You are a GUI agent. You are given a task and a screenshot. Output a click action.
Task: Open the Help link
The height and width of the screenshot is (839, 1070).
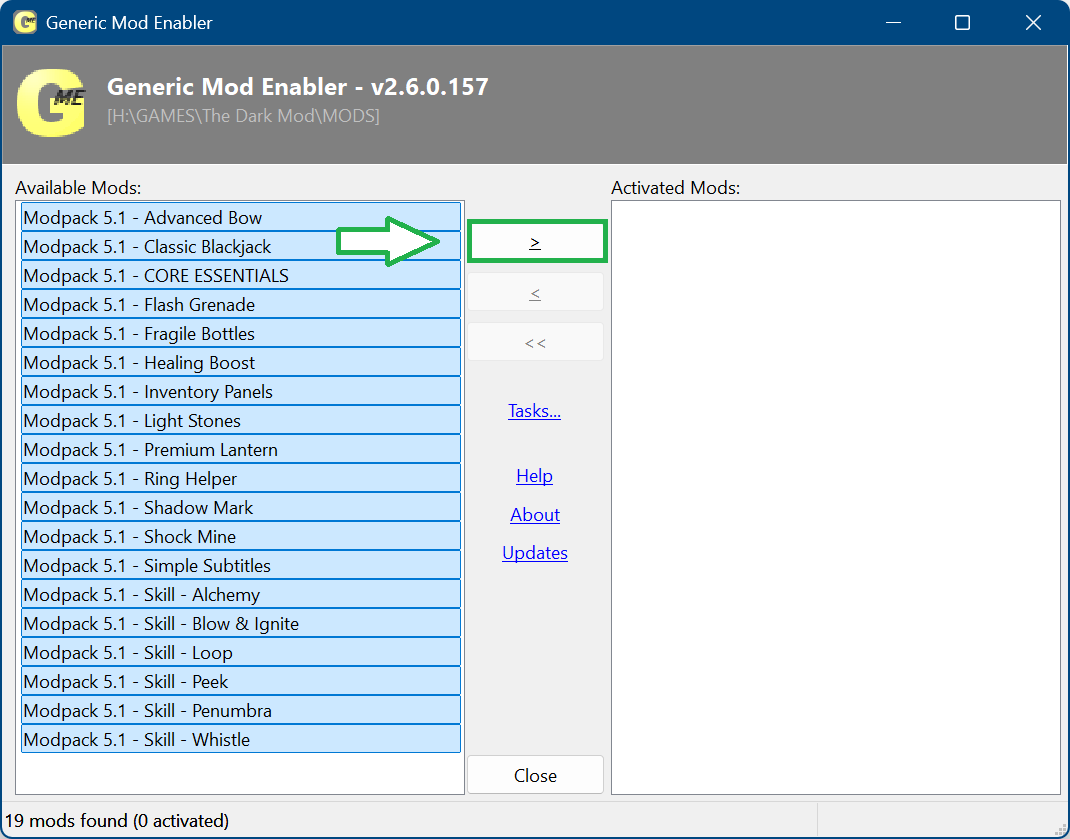(534, 476)
